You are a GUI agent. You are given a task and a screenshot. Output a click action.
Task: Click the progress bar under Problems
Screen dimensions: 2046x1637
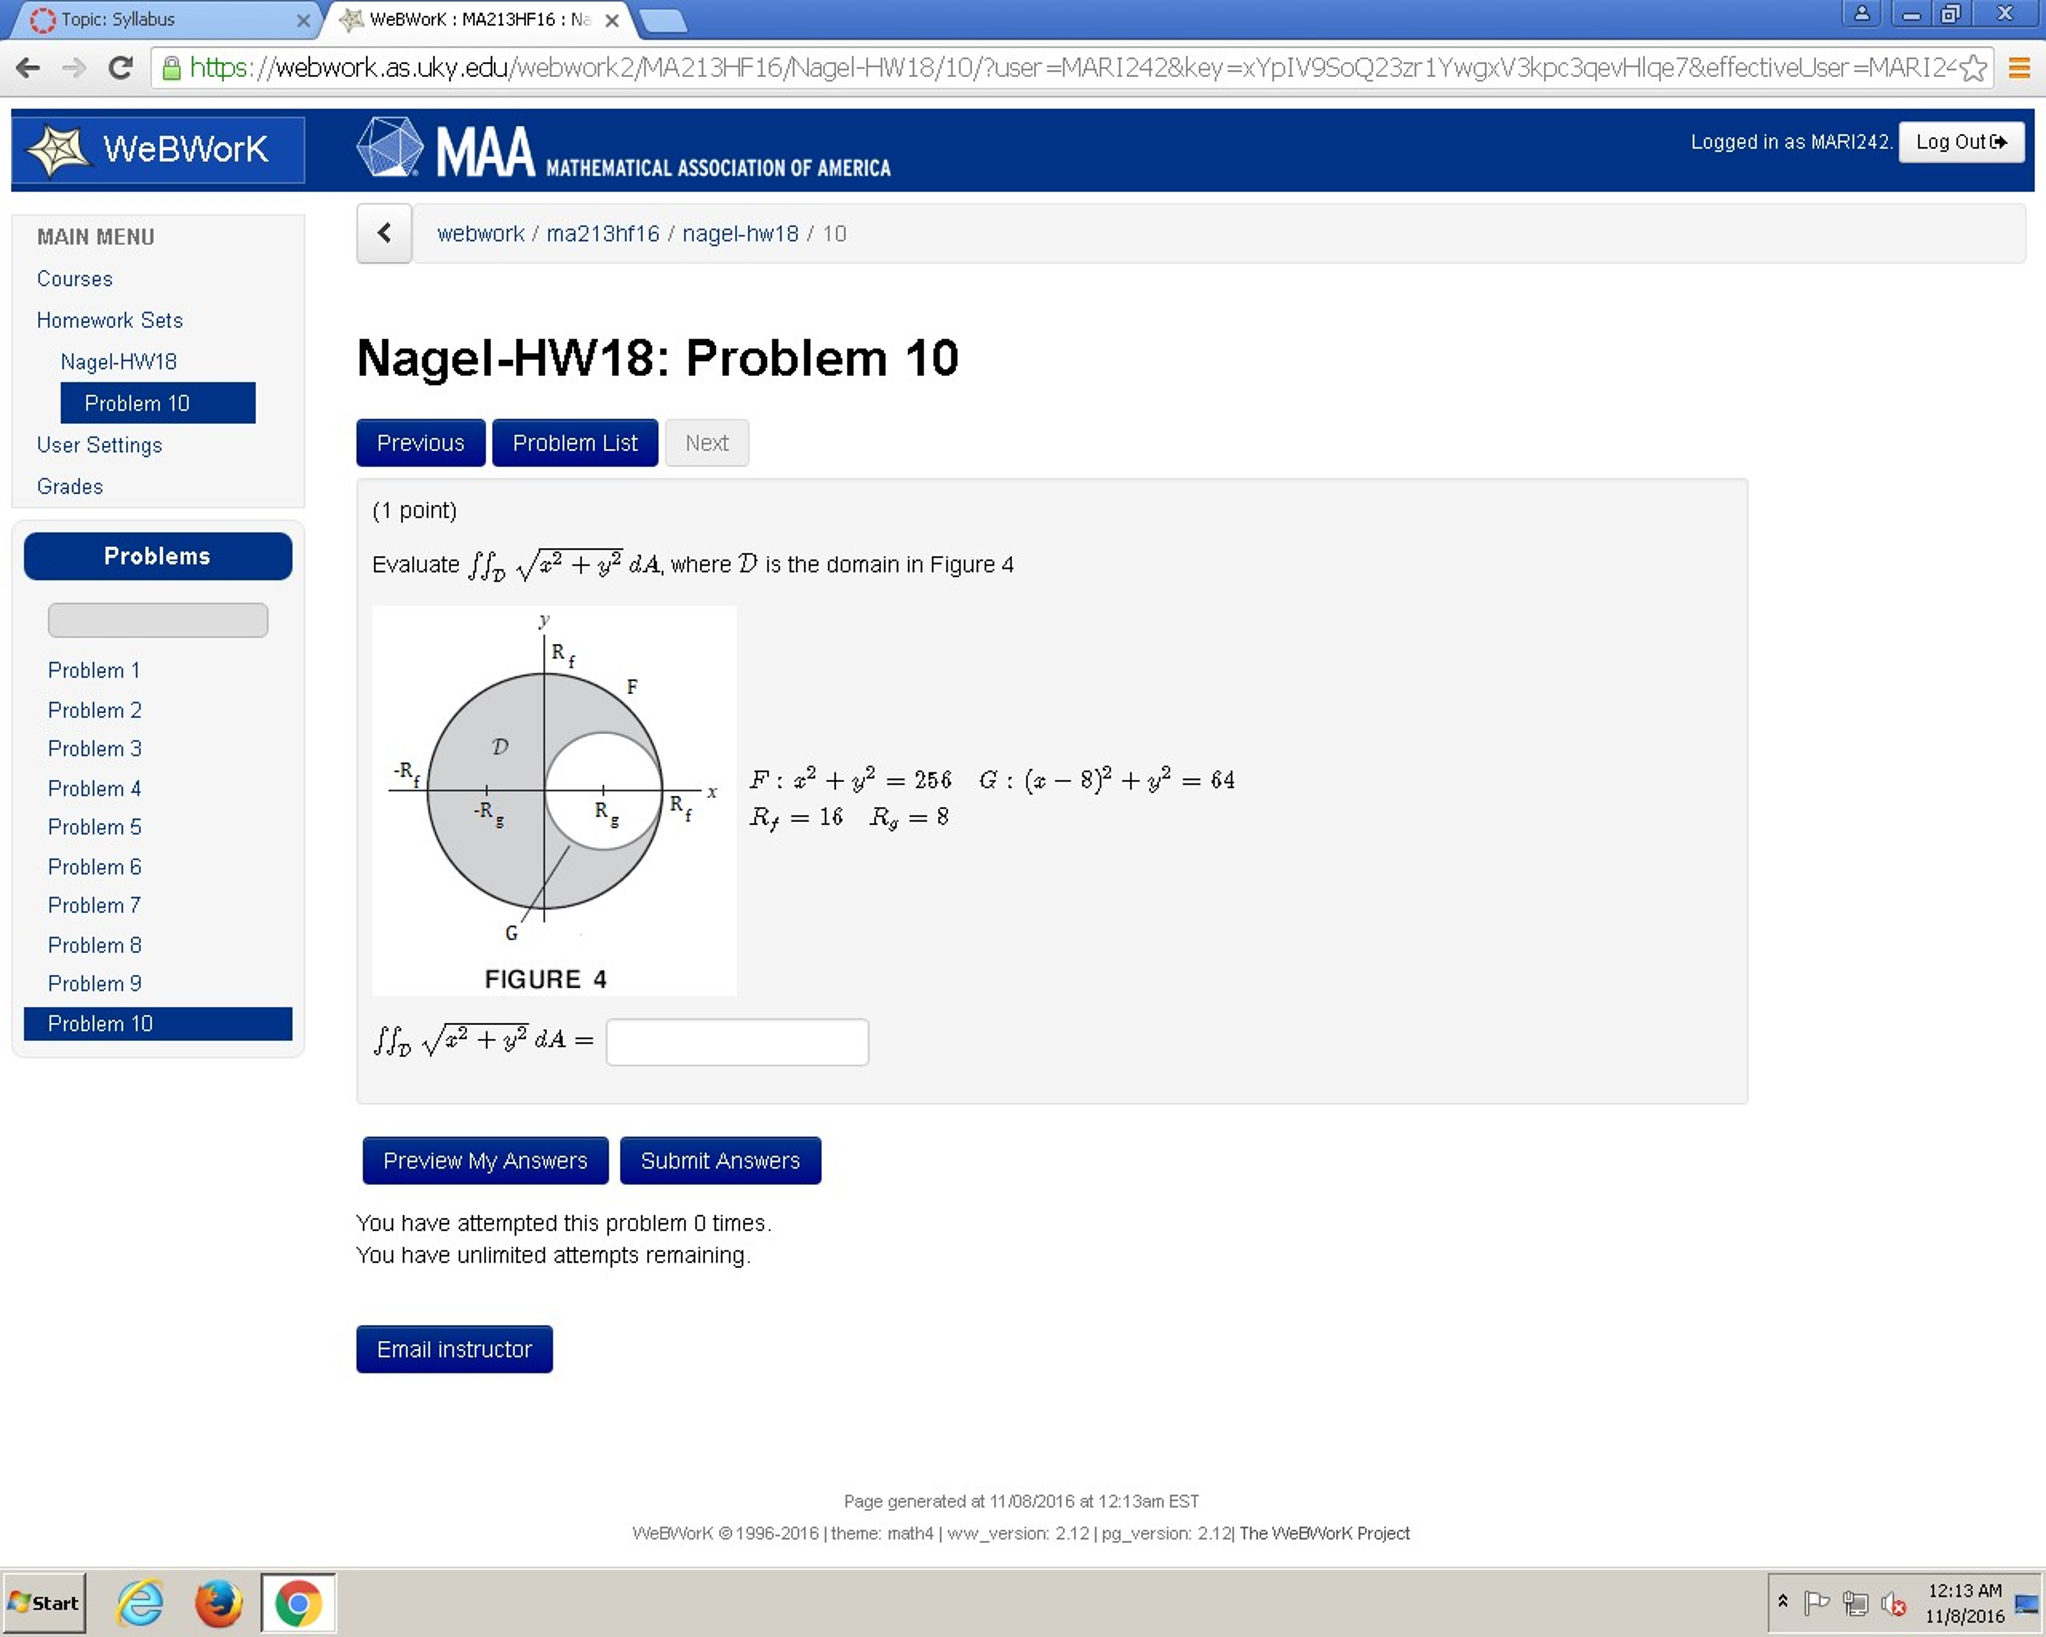pos(158,620)
